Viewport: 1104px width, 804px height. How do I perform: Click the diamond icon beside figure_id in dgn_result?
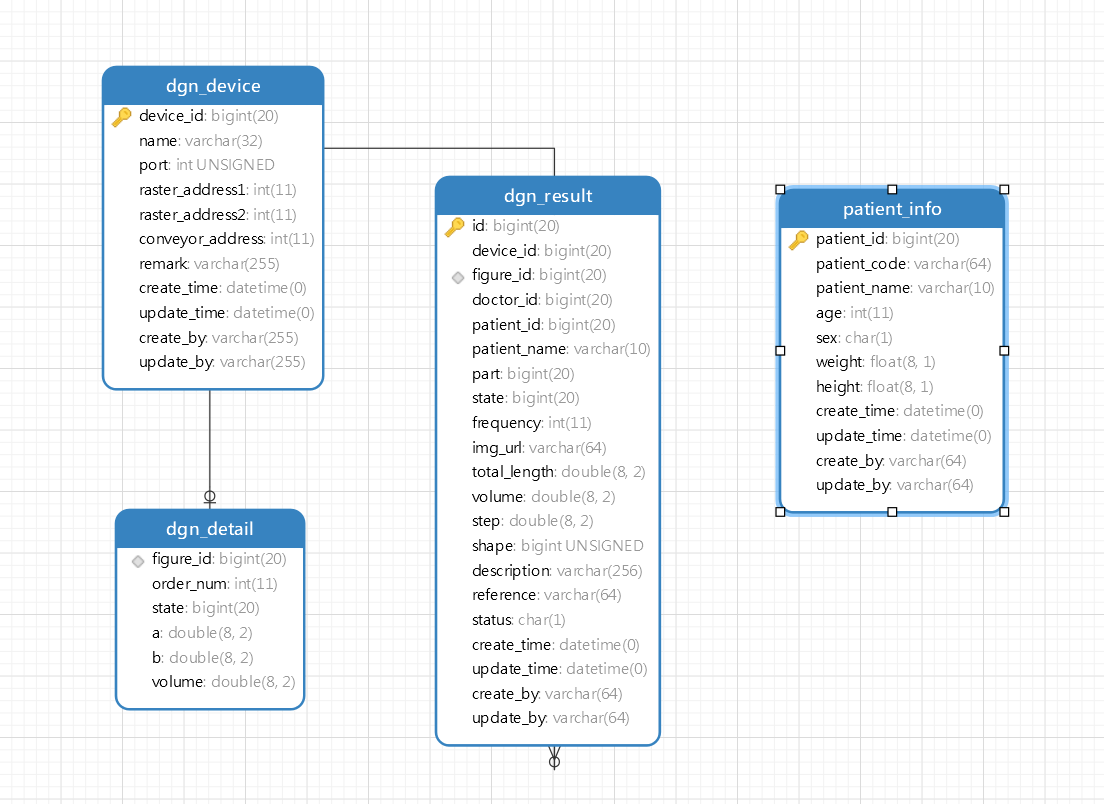pyautogui.click(x=456, y=276)
